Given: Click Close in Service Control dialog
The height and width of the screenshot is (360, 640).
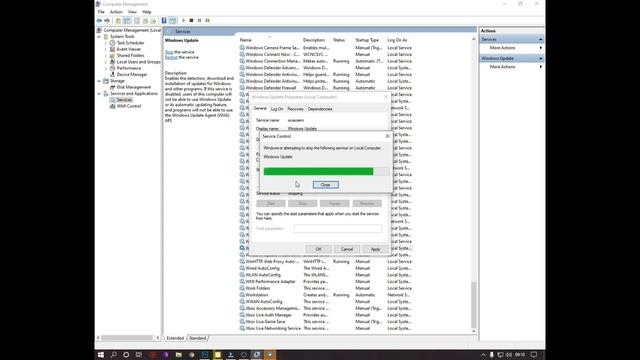Looking at the screenshot, I should tap(325, 185).
